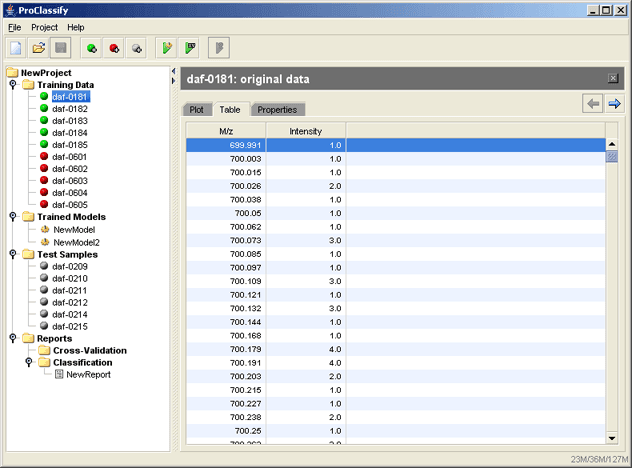Click the New Project toolbar icon
Viewport: 632px width, 468px height.
tap(16, 48)
